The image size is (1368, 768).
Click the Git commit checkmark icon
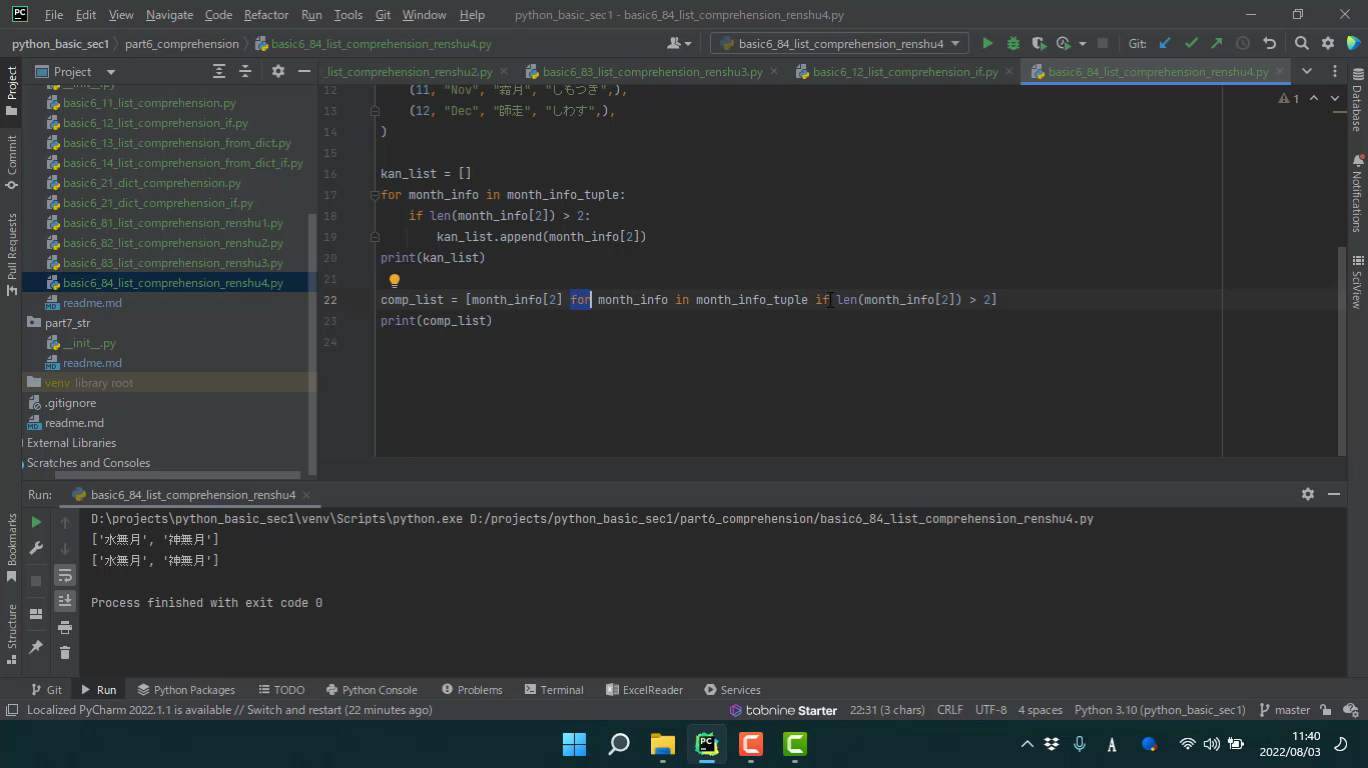coord(1191,44)
